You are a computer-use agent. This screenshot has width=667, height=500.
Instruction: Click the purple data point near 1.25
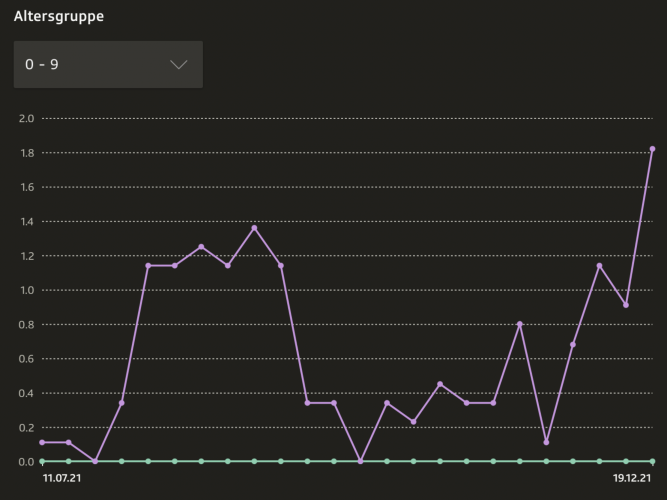201,247
